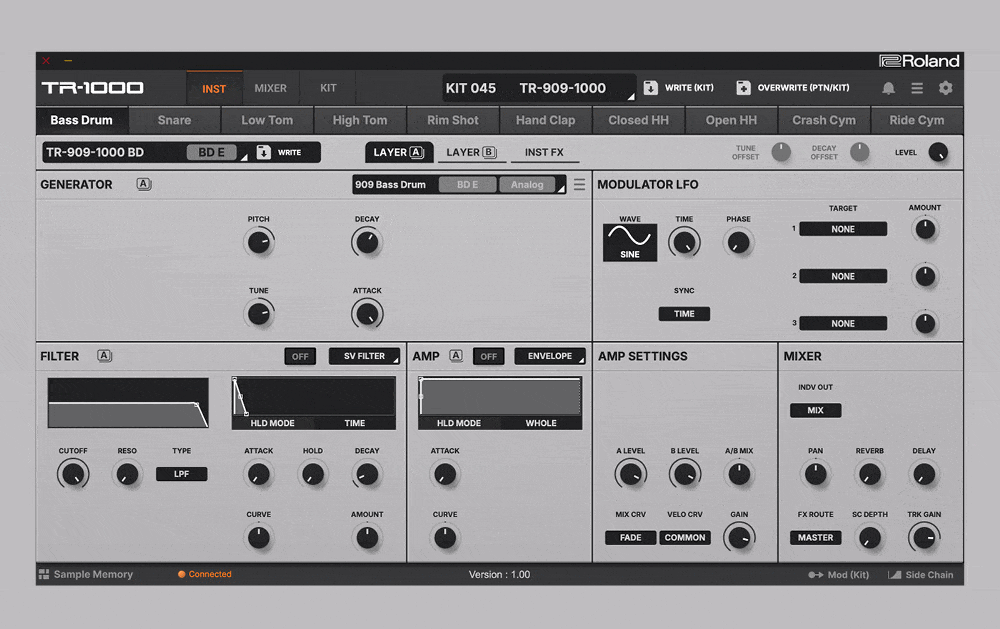Open the settings gear icon
This screenshot has width=1000, height=629.
(x=945, y=88)
